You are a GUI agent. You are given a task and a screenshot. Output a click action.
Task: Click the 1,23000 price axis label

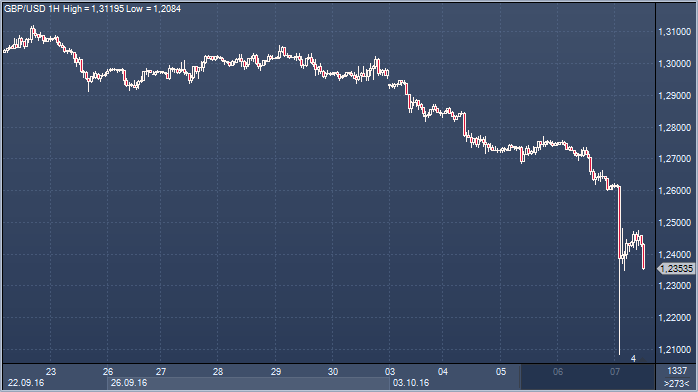click(x=674, y=286)
